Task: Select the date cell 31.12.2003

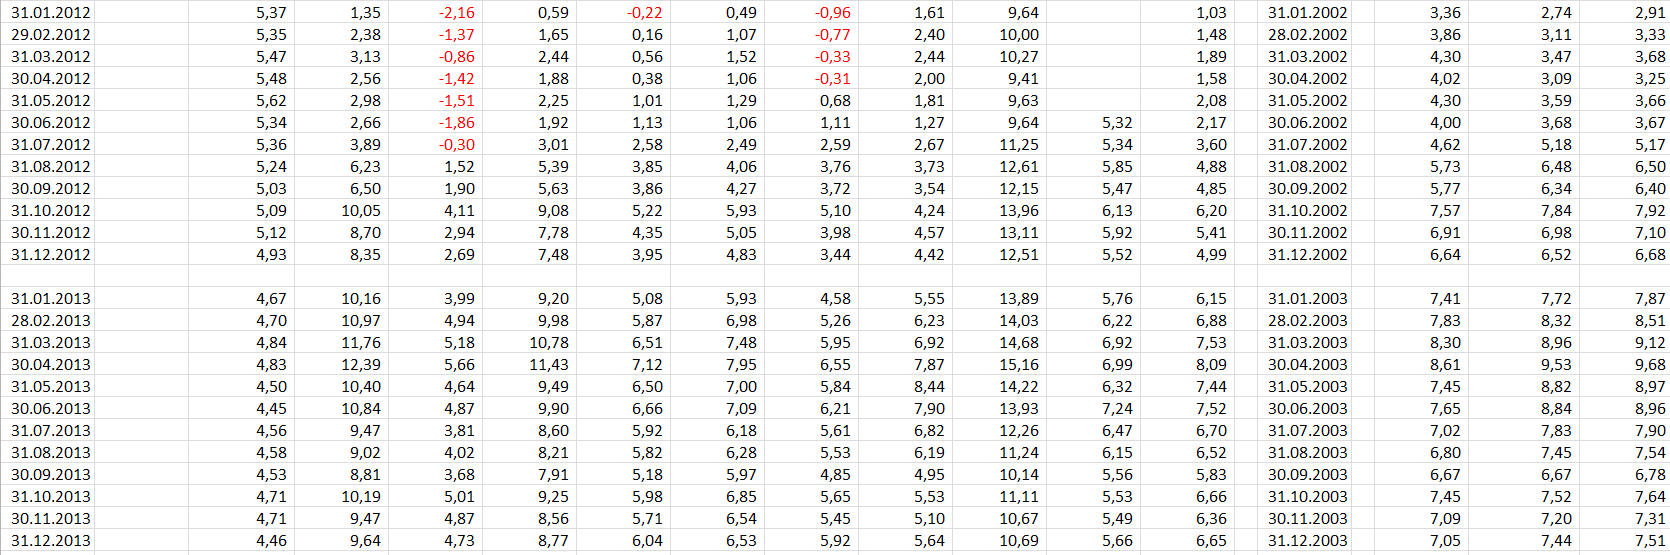Action: pos(1307,541)
